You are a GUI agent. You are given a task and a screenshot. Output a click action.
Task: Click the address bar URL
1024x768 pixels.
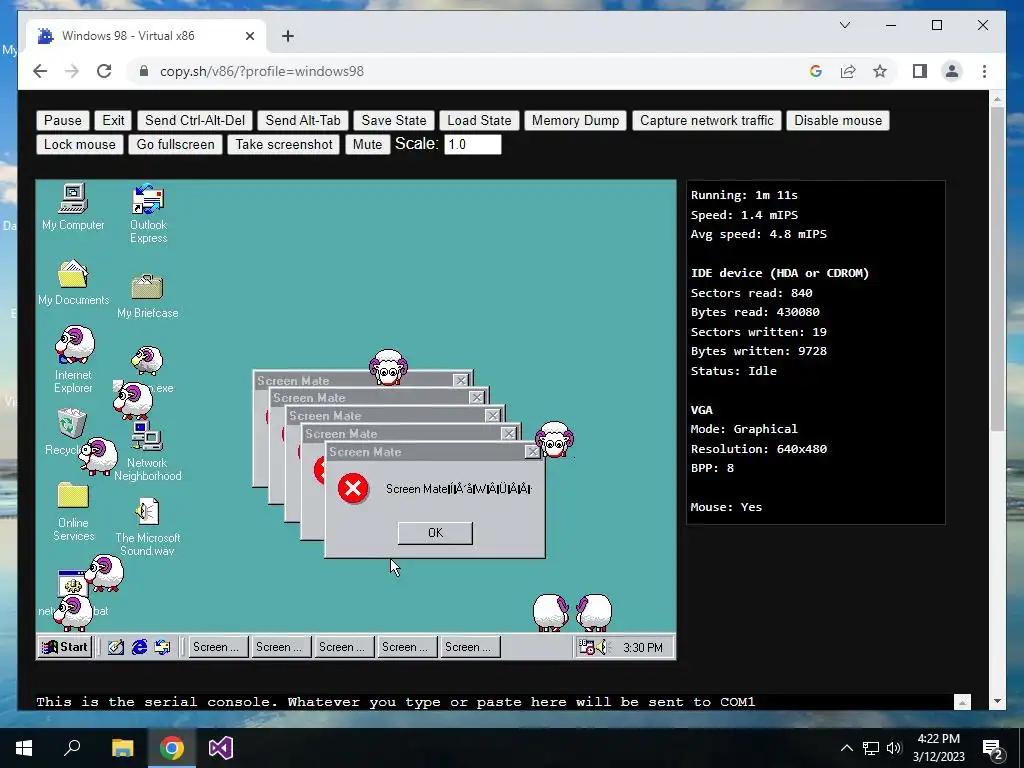(x=262, y=71)
